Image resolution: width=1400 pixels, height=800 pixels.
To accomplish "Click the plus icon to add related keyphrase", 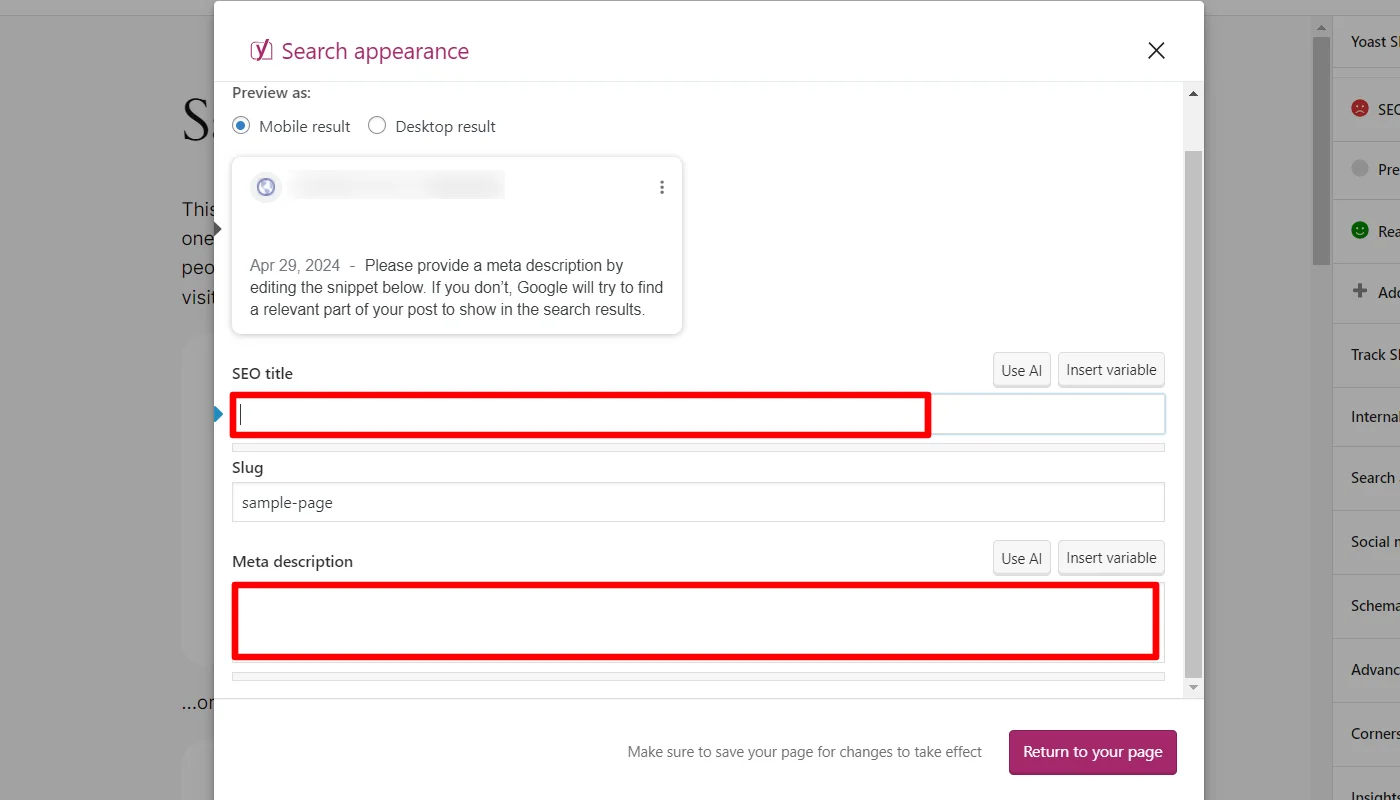I will pyautogui.click(x=1360, y=292).
